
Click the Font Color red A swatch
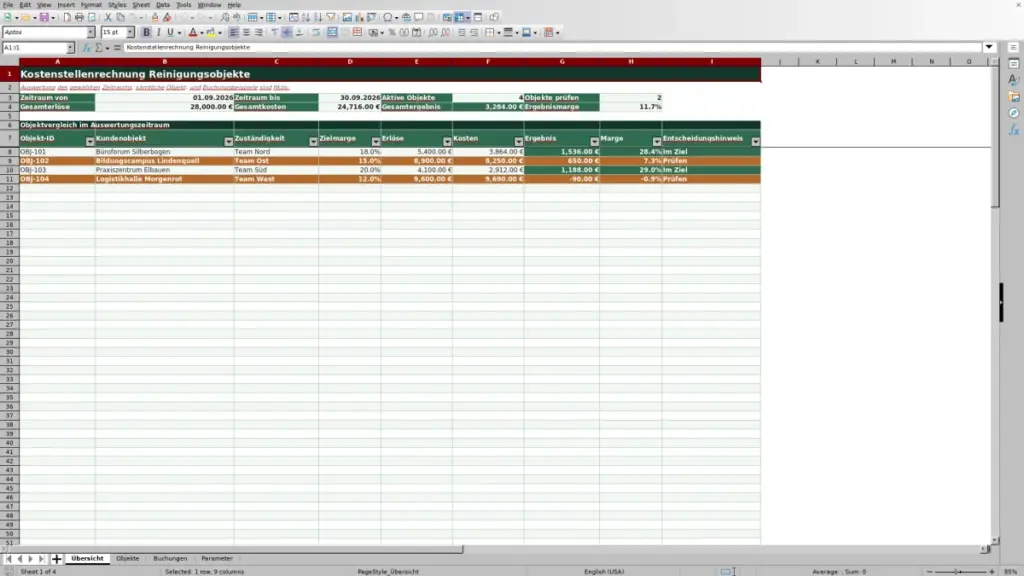[193, 33]
